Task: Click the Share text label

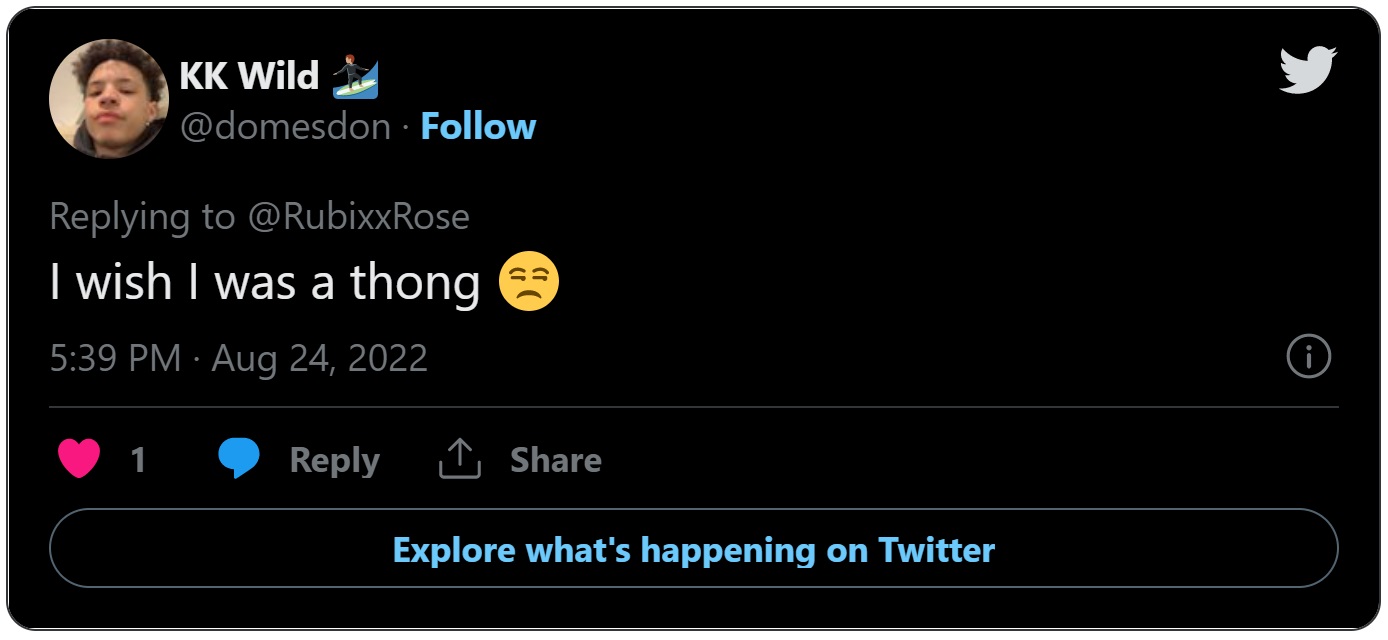Action: click(x=555, y=460)
